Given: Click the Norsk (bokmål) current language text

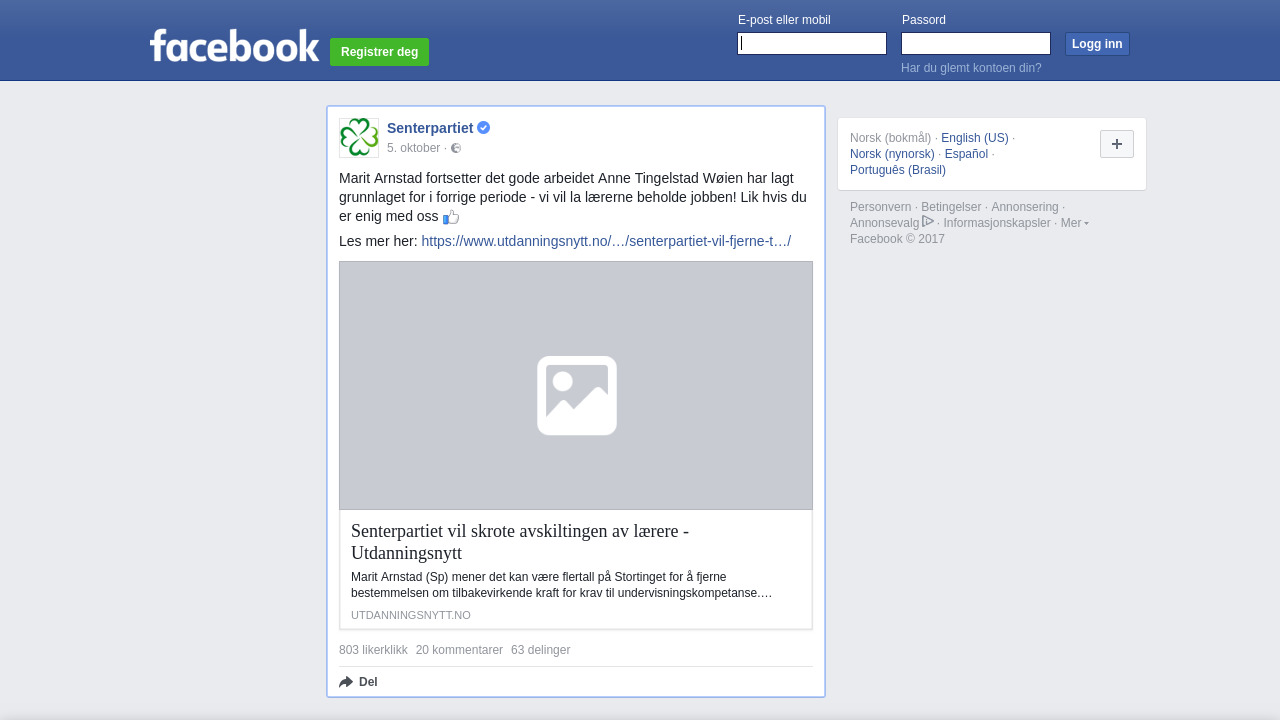Looking at the screenshot, I should (890, 138).
